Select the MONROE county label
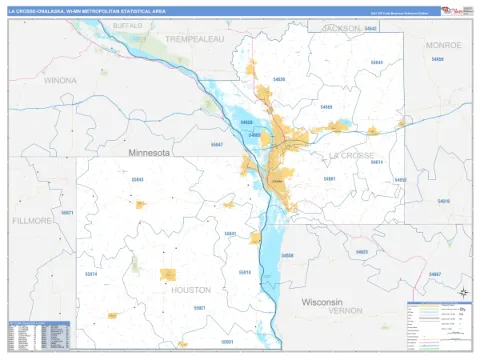Viewport: 480px width, 360px height. point(443,45)
